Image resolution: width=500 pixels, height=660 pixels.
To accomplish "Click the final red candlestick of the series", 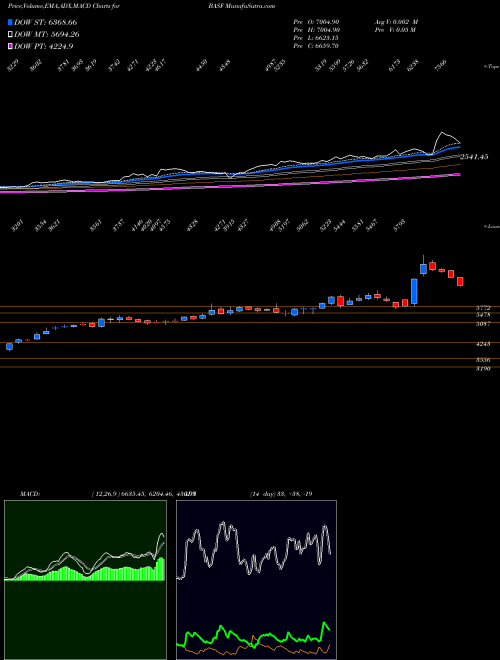I will click(x=460, y=281).
